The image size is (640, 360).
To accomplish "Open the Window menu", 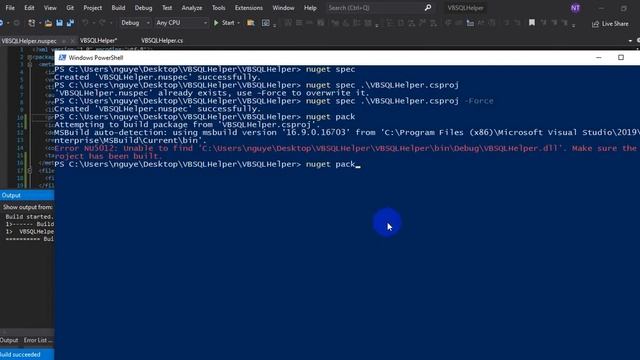I will pos(283,8).
